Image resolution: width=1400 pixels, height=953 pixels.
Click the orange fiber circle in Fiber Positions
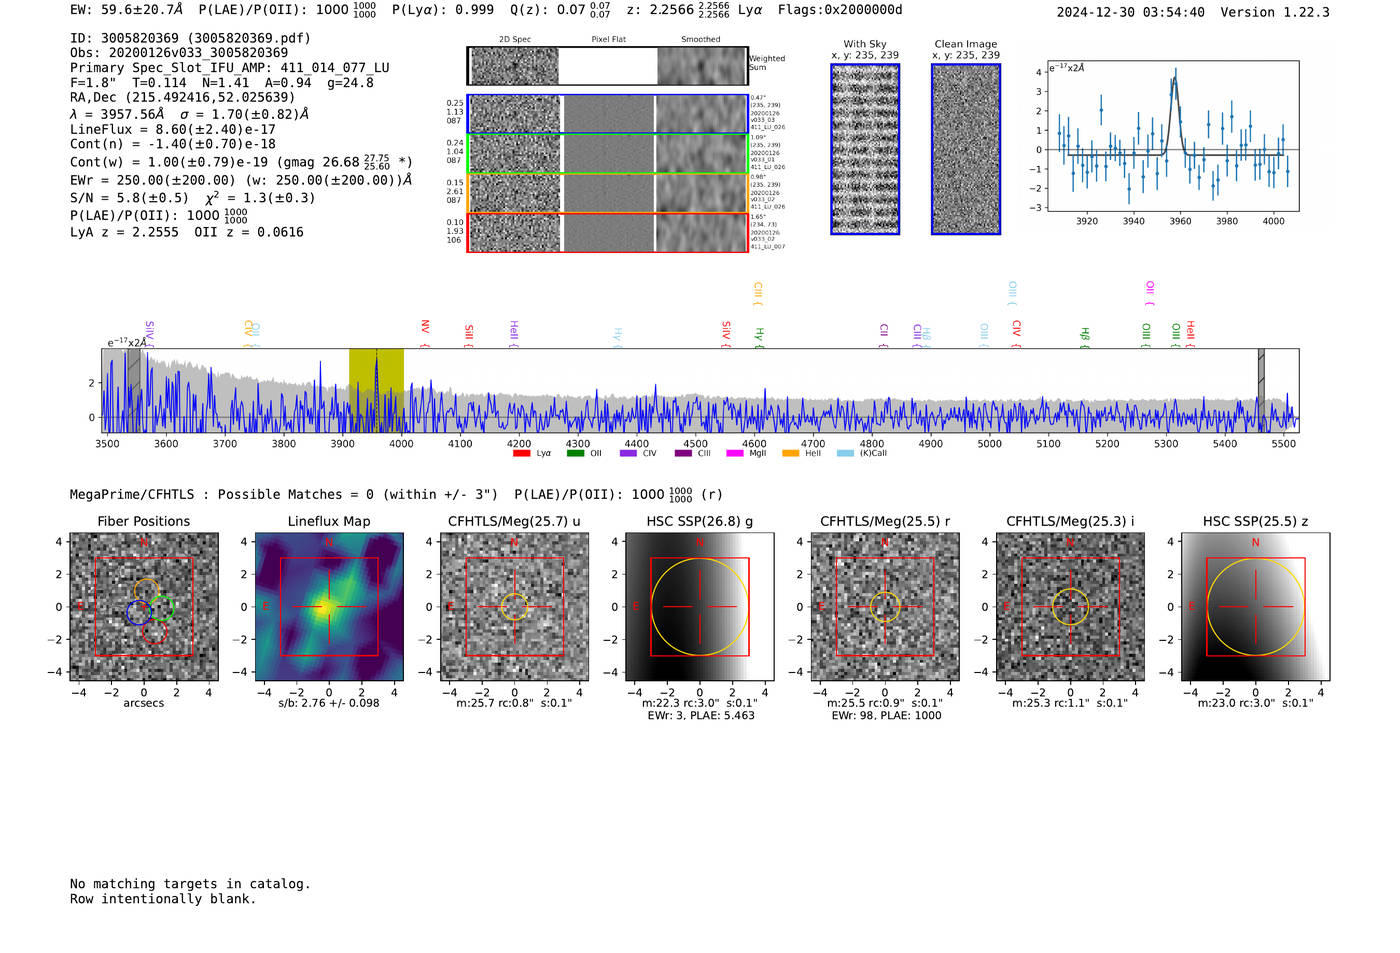pyautogui.click(x=146, y=591)
